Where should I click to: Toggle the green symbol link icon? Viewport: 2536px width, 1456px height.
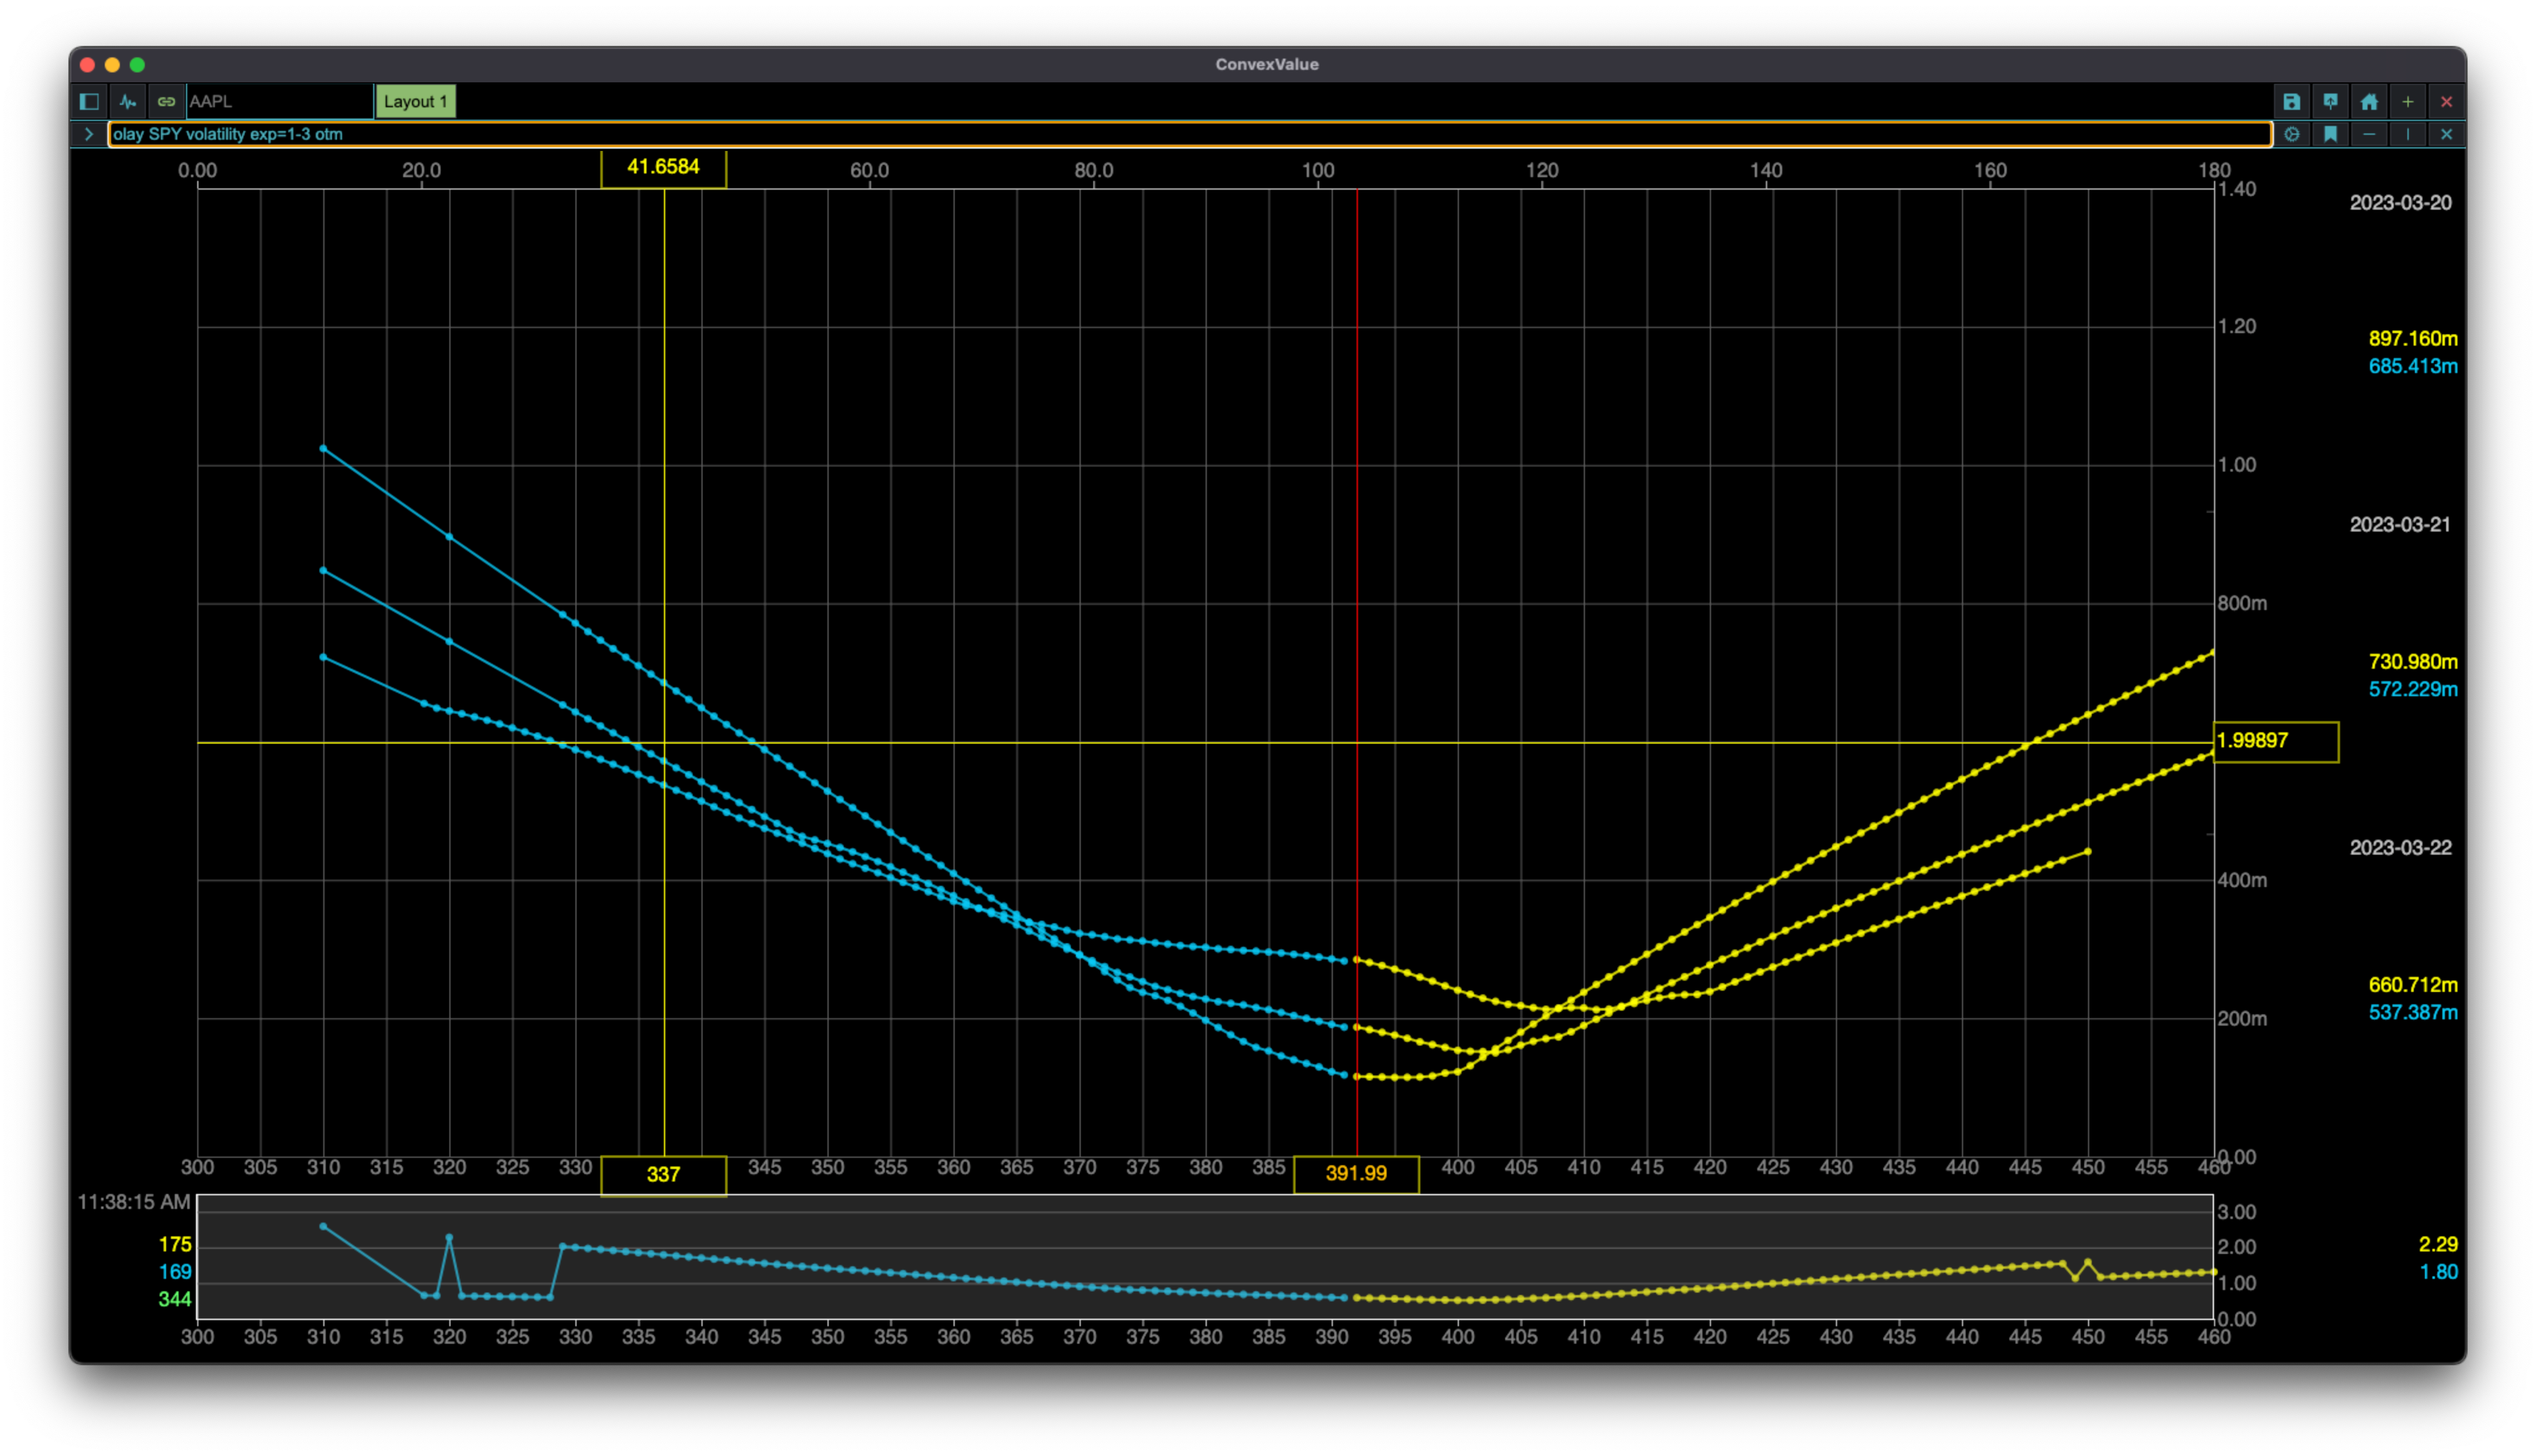[166, 101]
